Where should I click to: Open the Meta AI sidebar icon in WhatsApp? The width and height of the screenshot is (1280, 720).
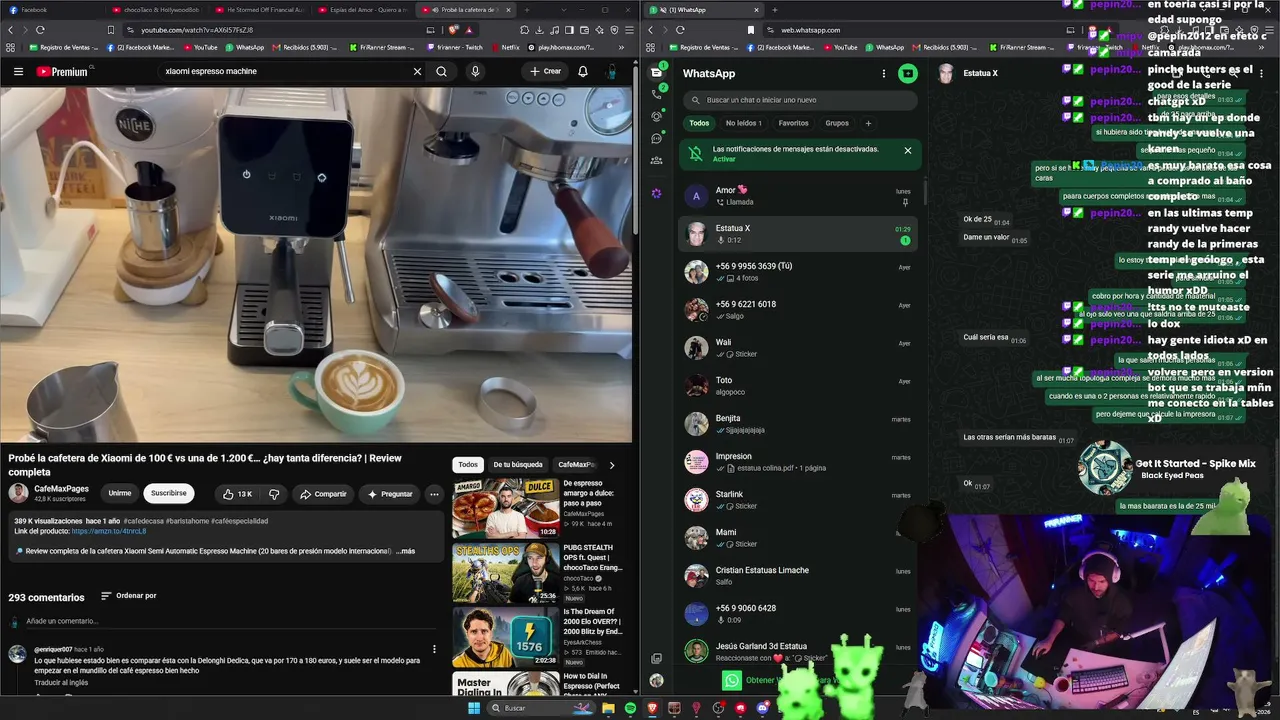656,193
